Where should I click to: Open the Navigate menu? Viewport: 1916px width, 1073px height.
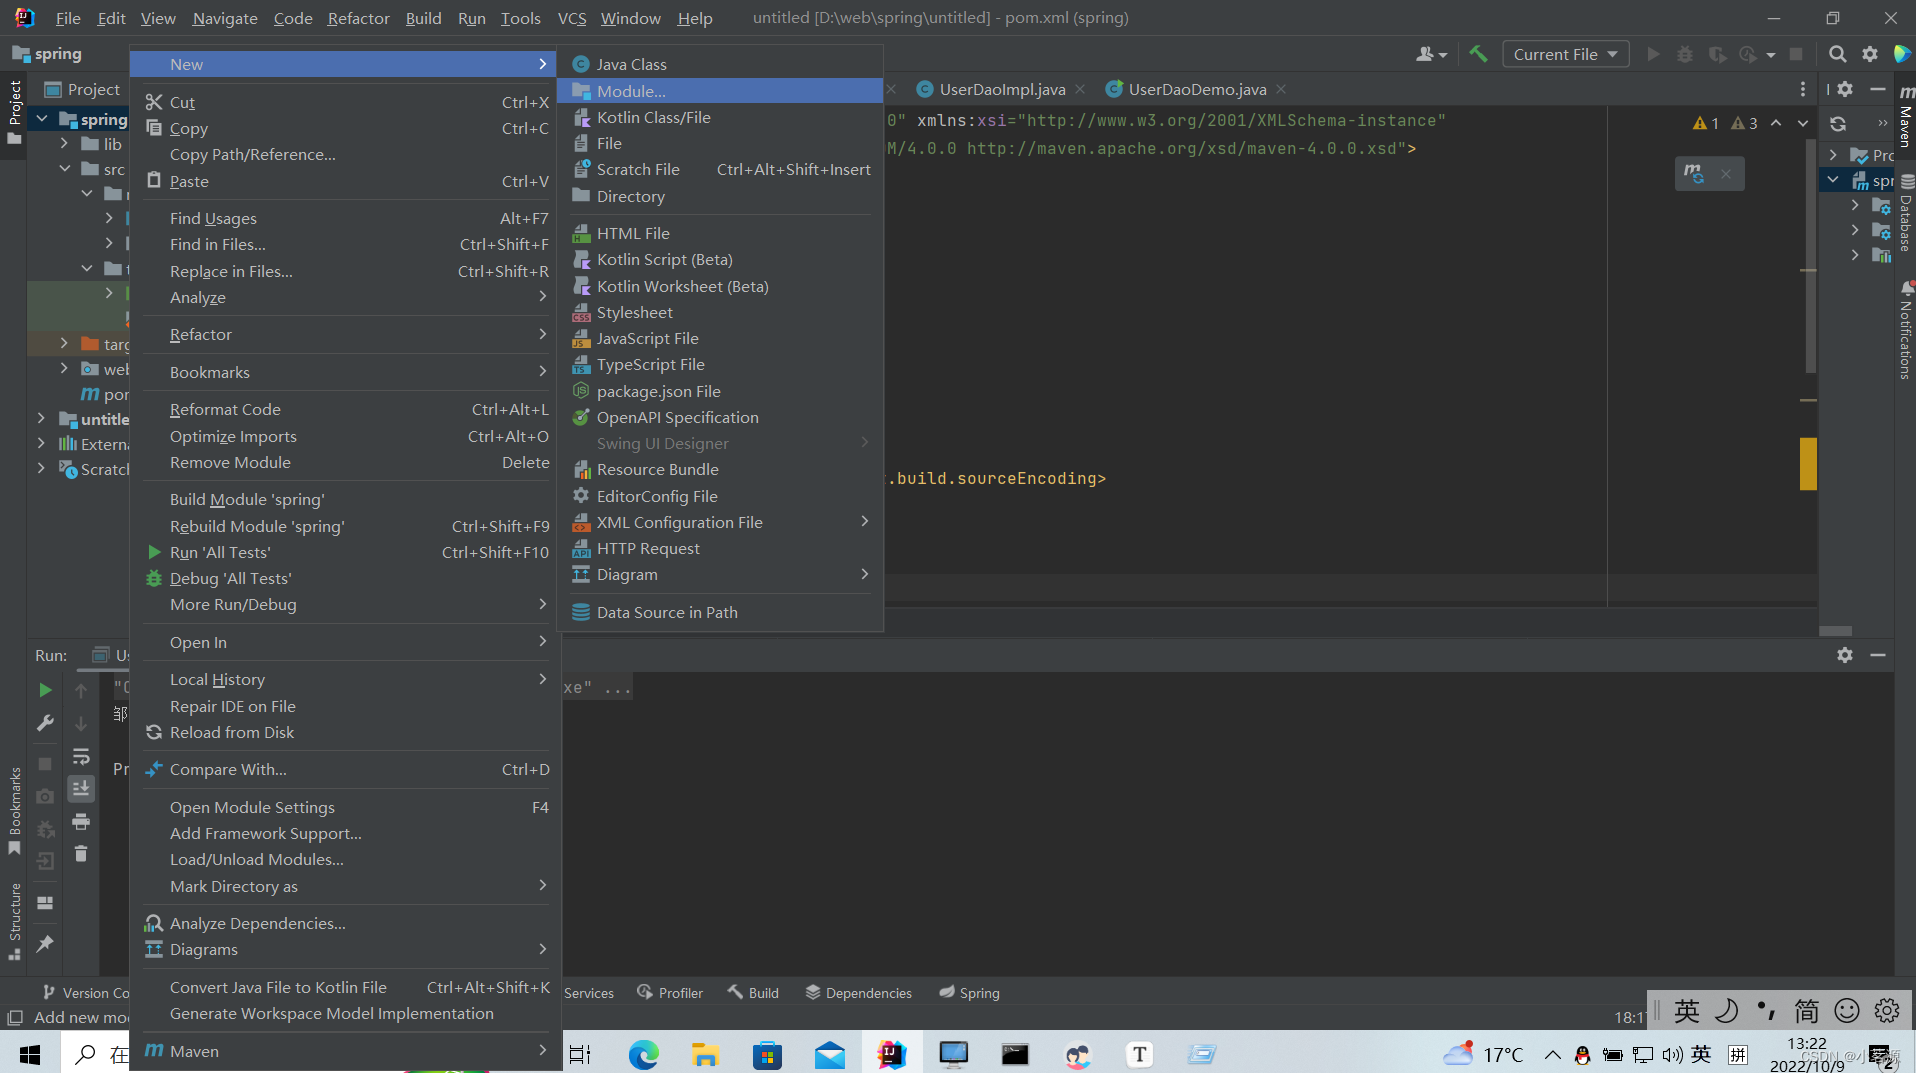coord(225,18)
